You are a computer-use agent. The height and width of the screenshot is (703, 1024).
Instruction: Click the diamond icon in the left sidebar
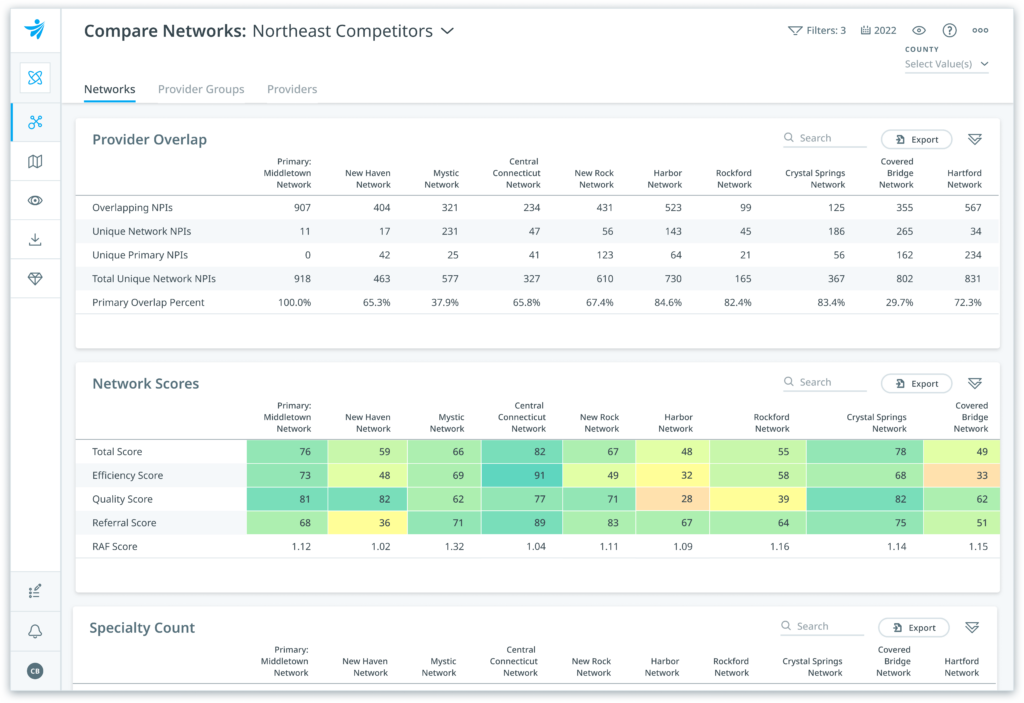(x=35, y=279)
